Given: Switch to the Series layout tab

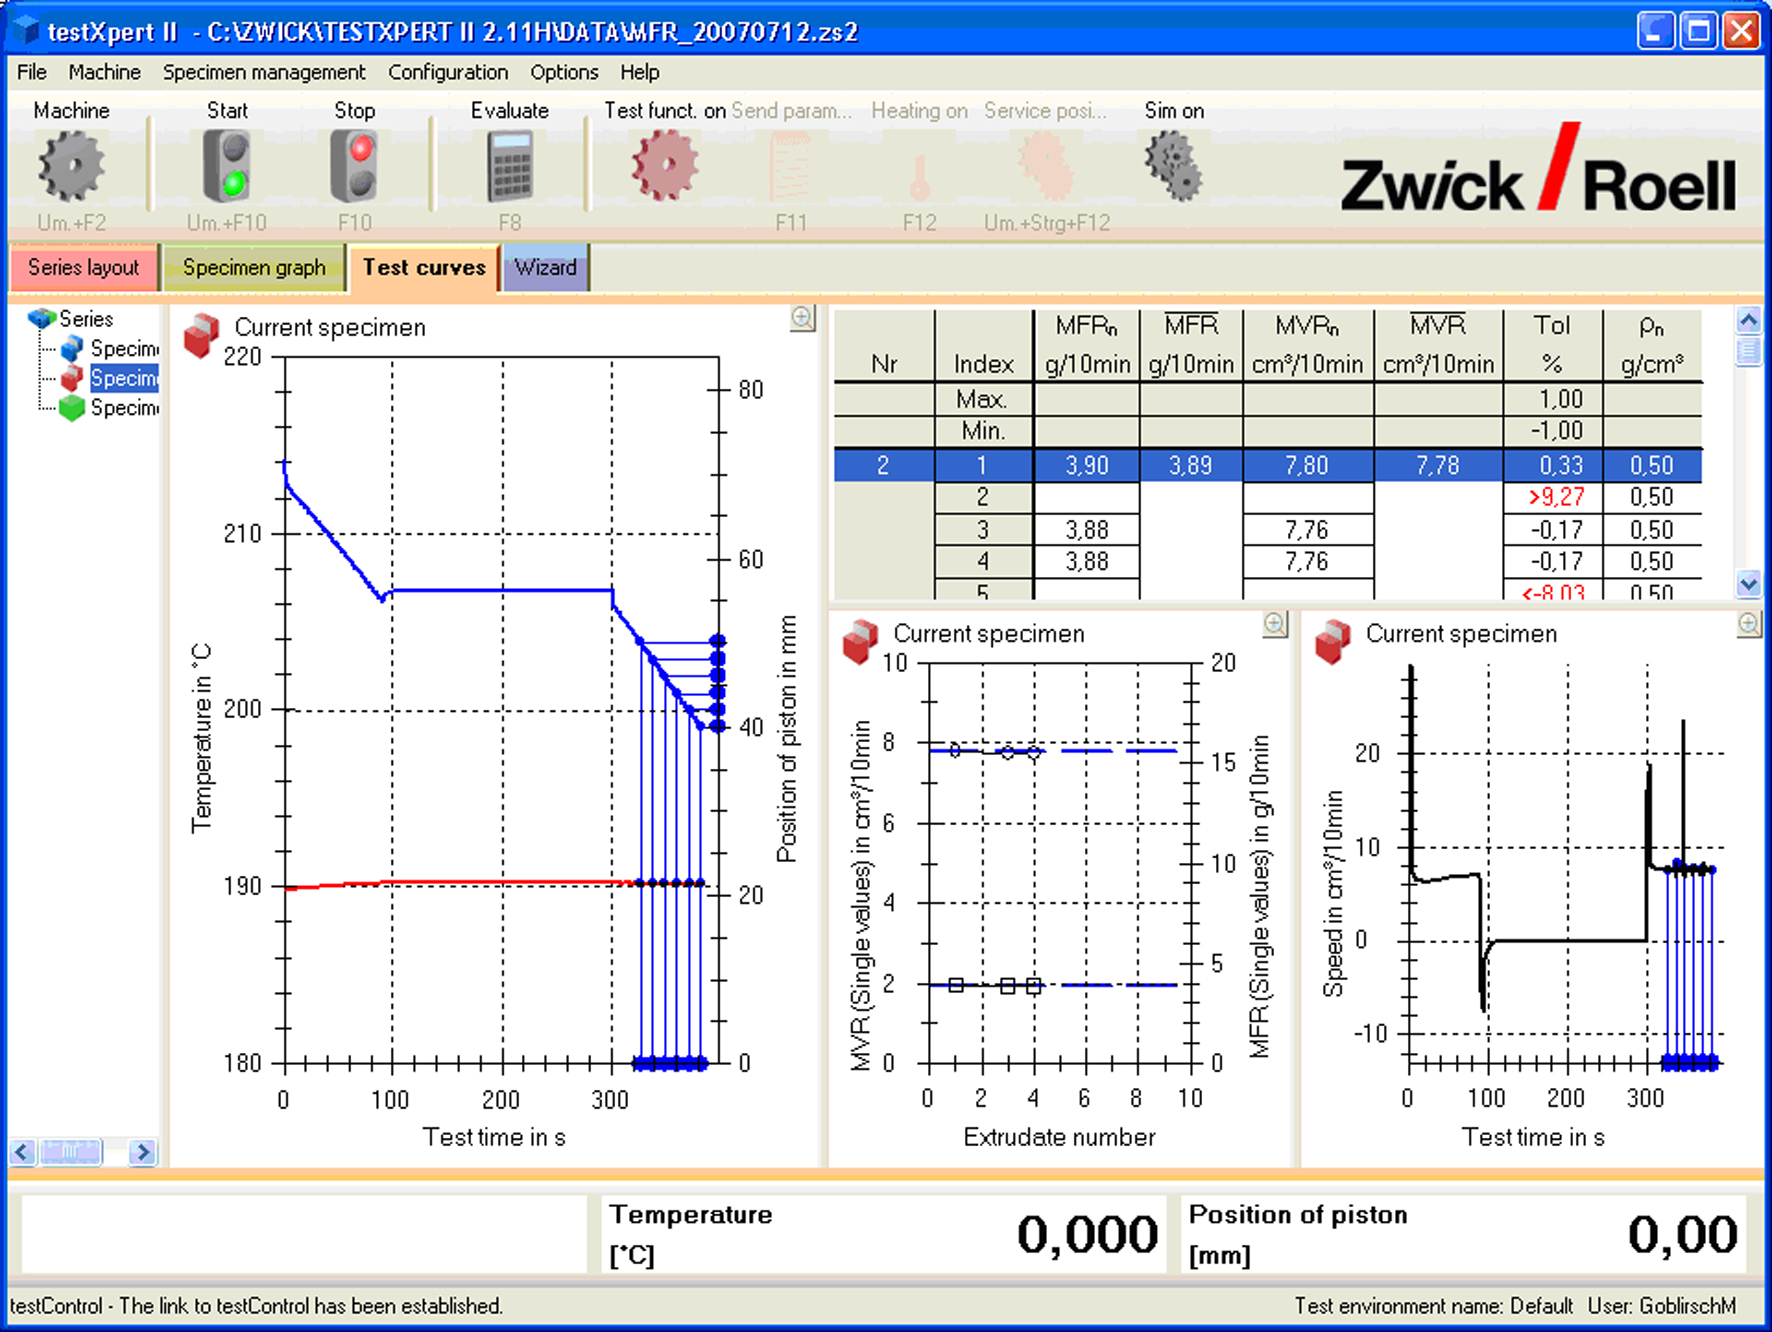Looking at the screenshot, I should [84, 268].
